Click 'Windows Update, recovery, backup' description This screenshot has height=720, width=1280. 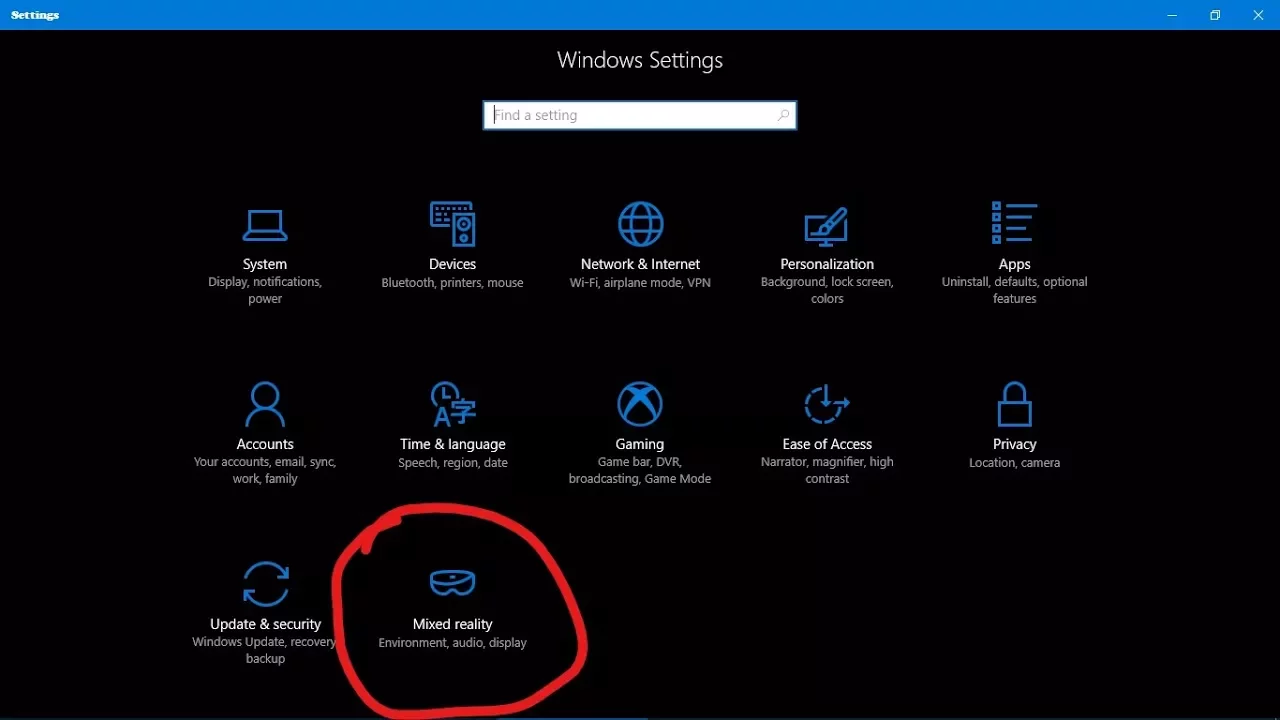[x=265, y=650]
